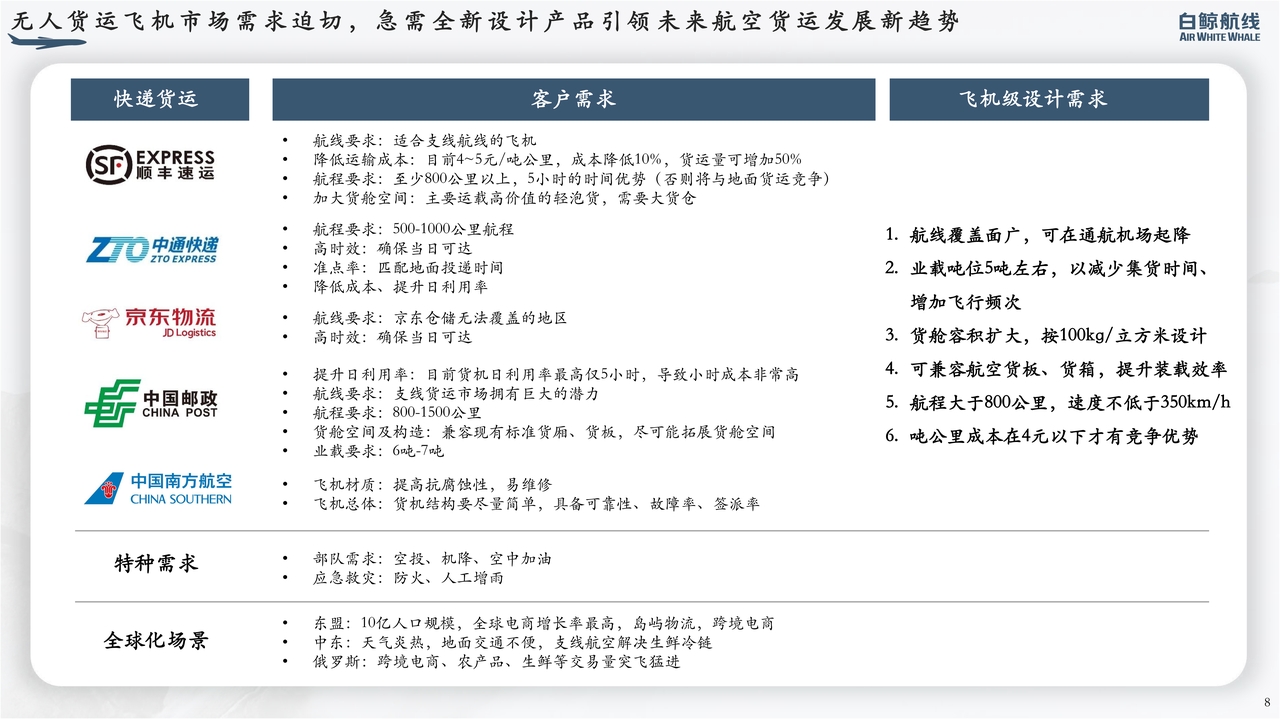
Task: Click the China Post logo
Action: tap(151, 403)
